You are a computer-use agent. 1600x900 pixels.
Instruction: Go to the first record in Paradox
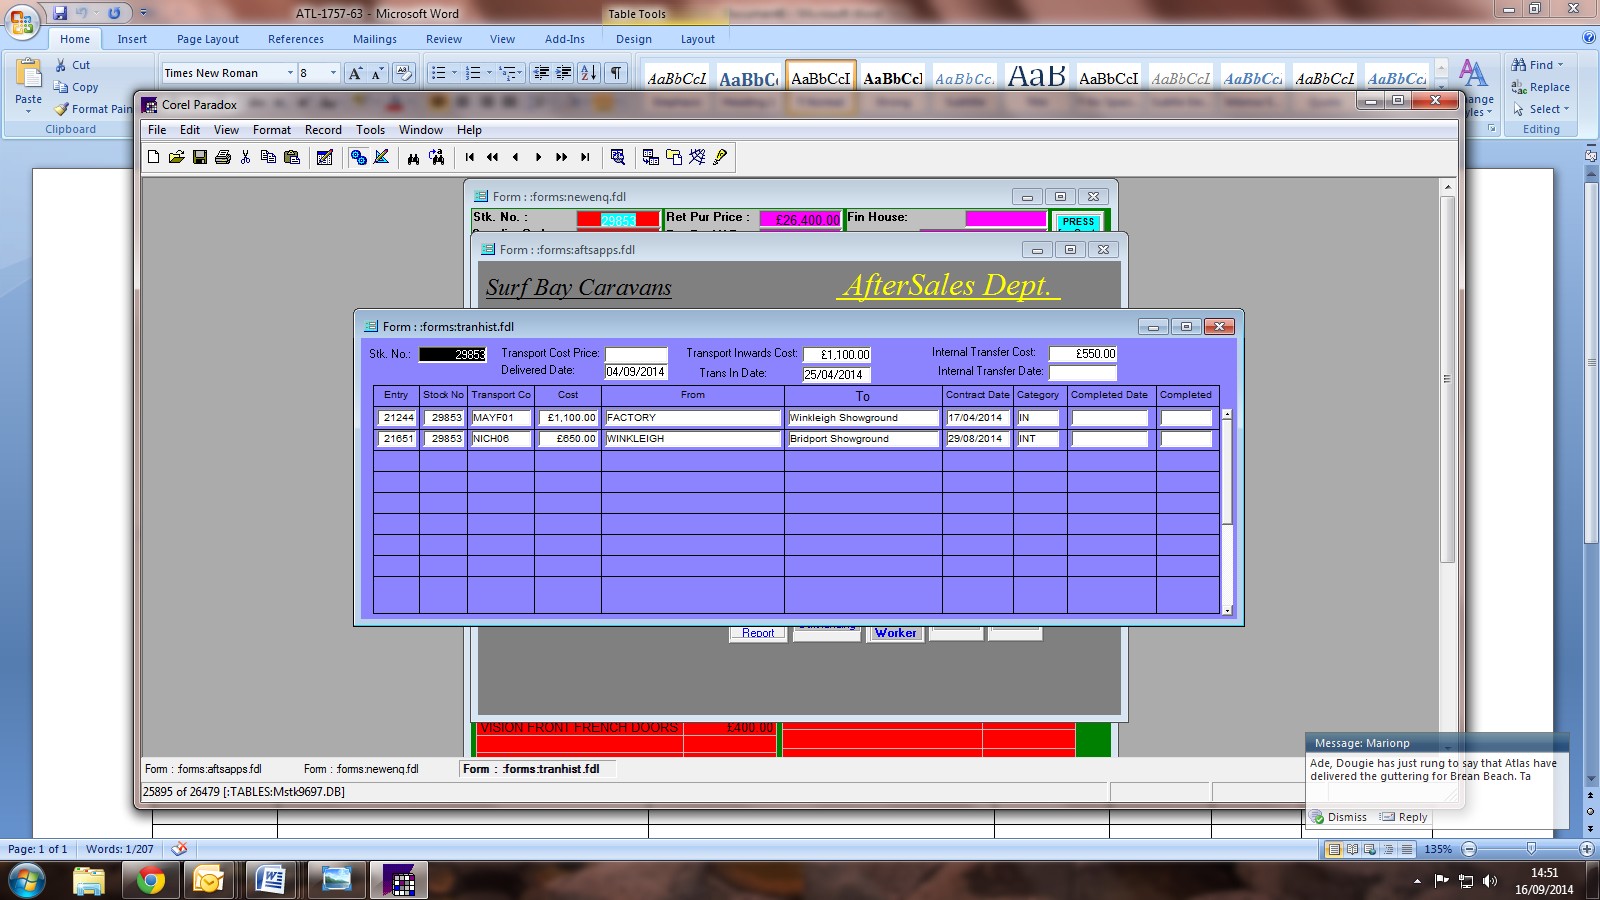[x=469, y=157]
